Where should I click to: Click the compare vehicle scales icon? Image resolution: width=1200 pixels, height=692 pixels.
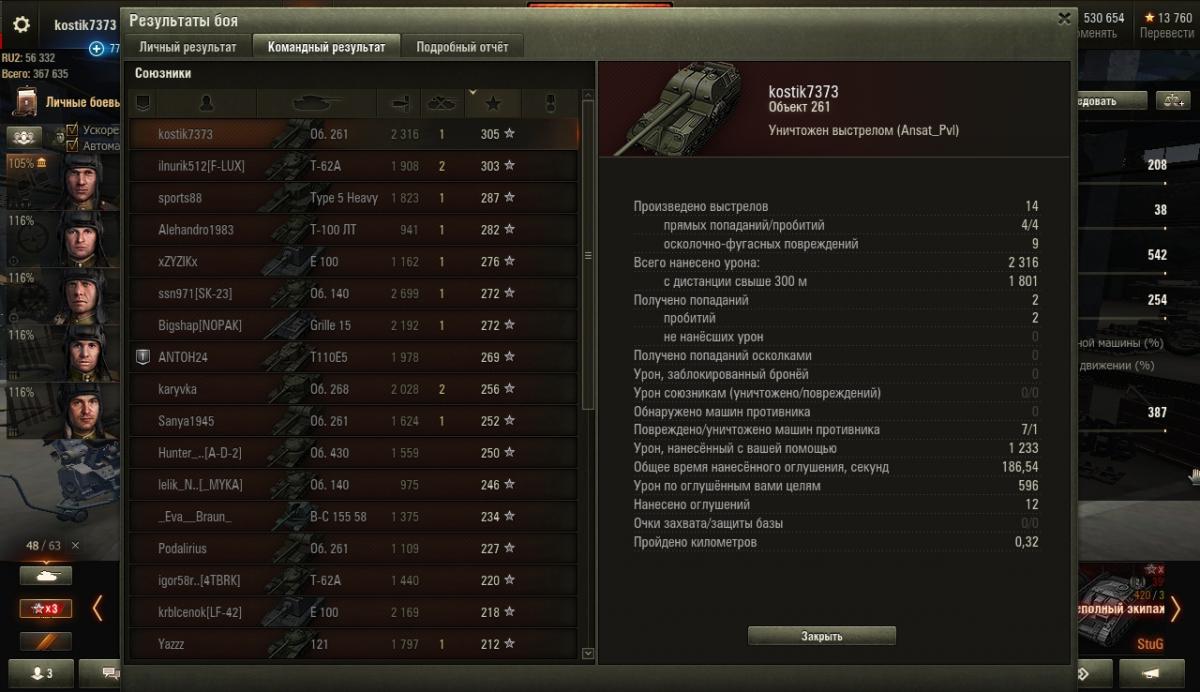(1170, 101)
